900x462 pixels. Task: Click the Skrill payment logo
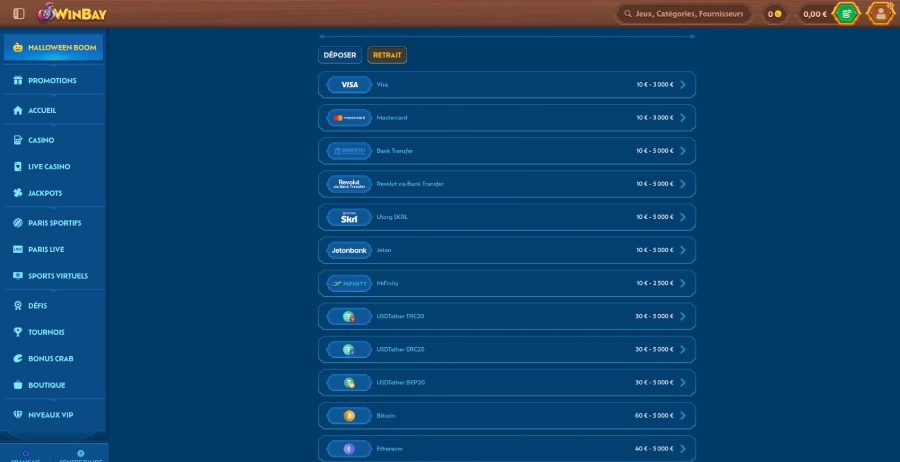coord(349,217)
